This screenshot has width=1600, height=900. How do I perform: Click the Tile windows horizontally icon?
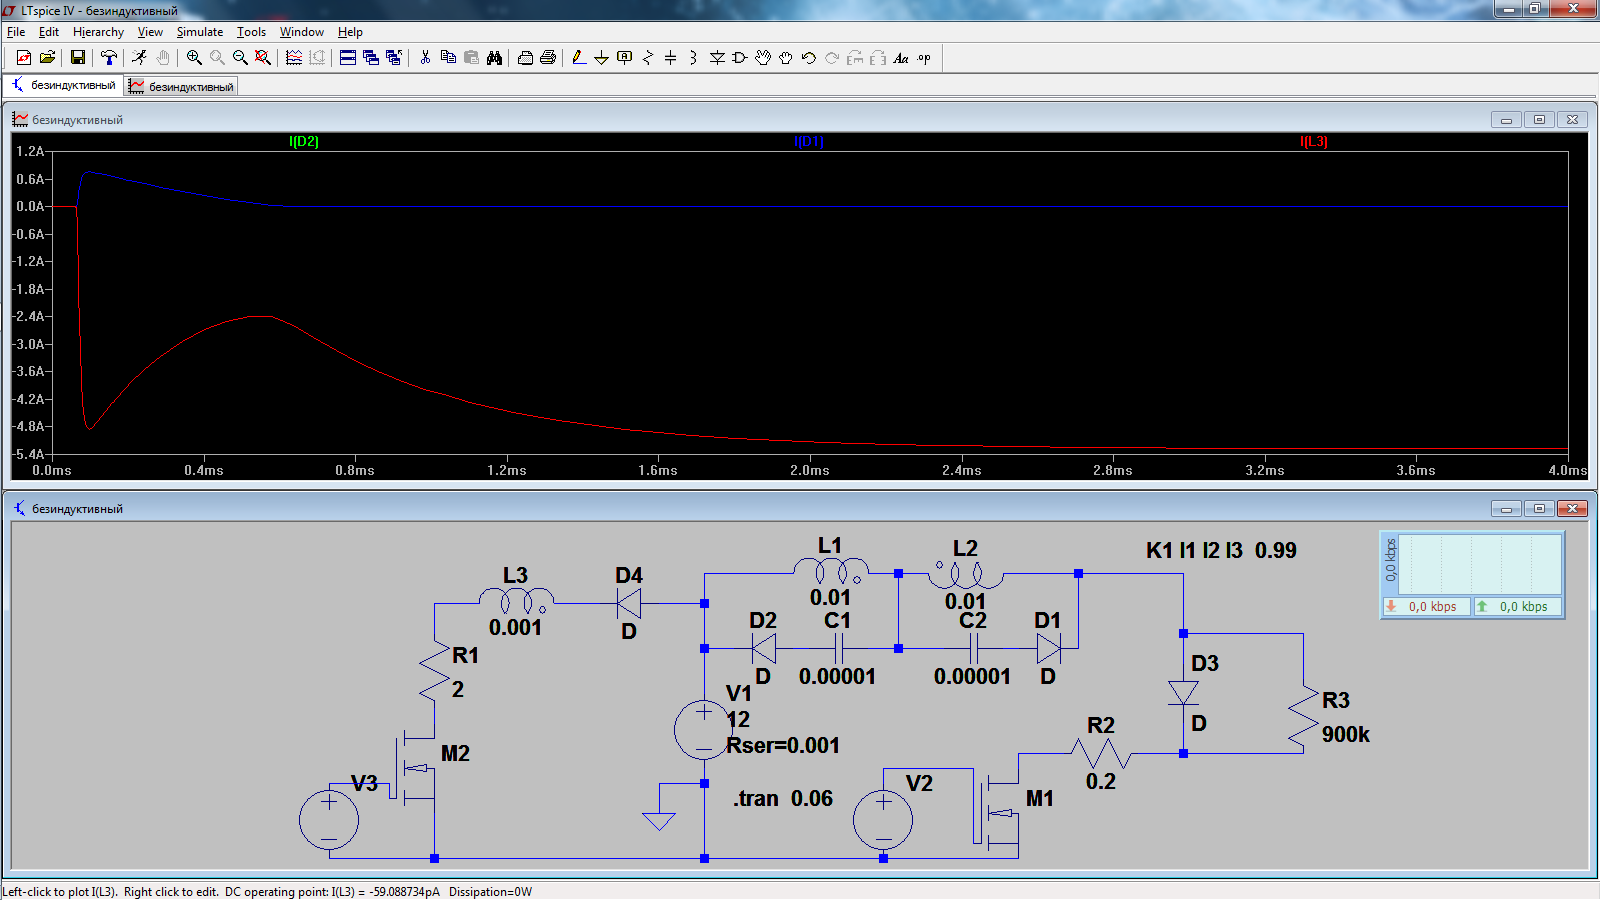[x=348, y=58]
